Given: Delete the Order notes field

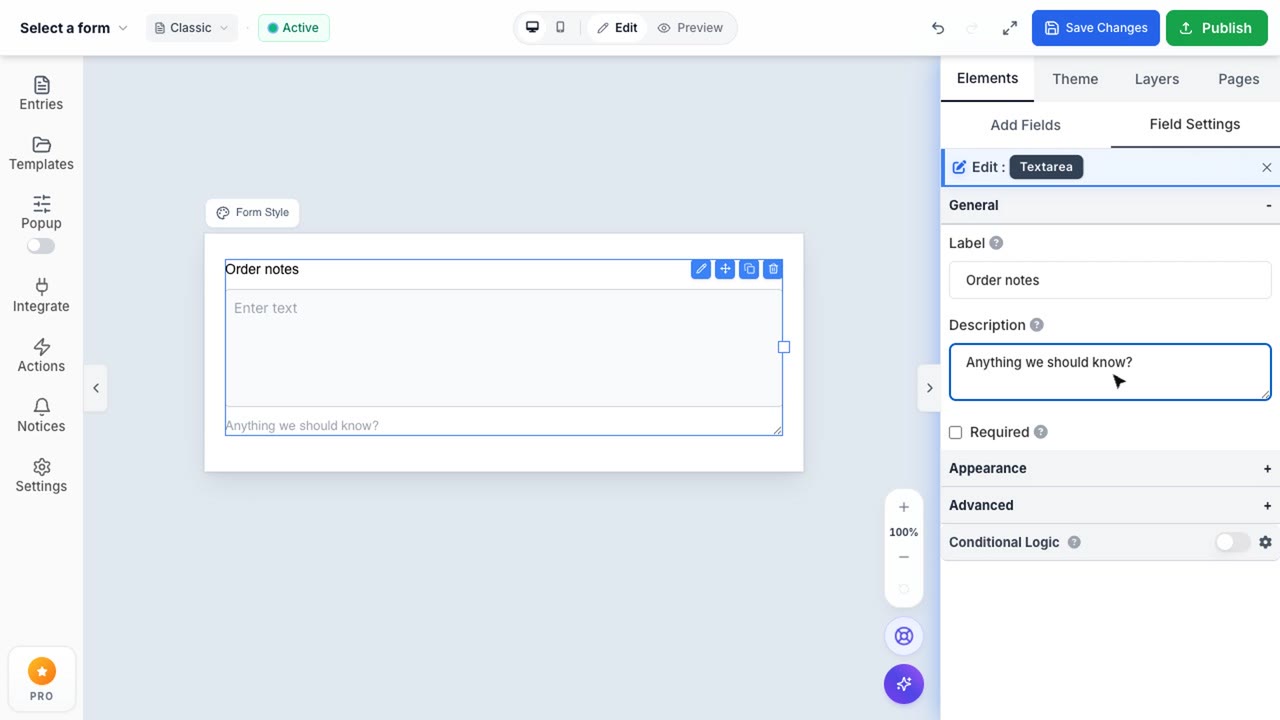Looking at the screenshot, I should [773, 269].
